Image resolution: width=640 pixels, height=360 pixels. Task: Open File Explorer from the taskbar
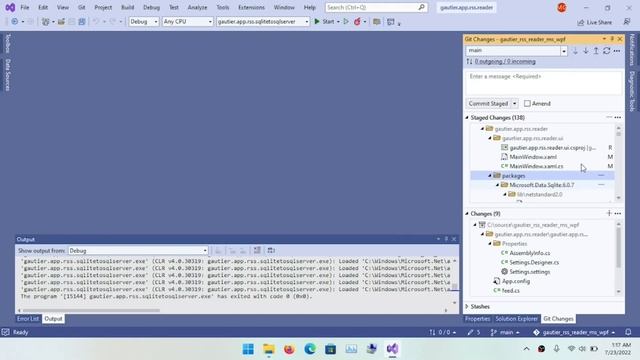(x=269, y=349)
